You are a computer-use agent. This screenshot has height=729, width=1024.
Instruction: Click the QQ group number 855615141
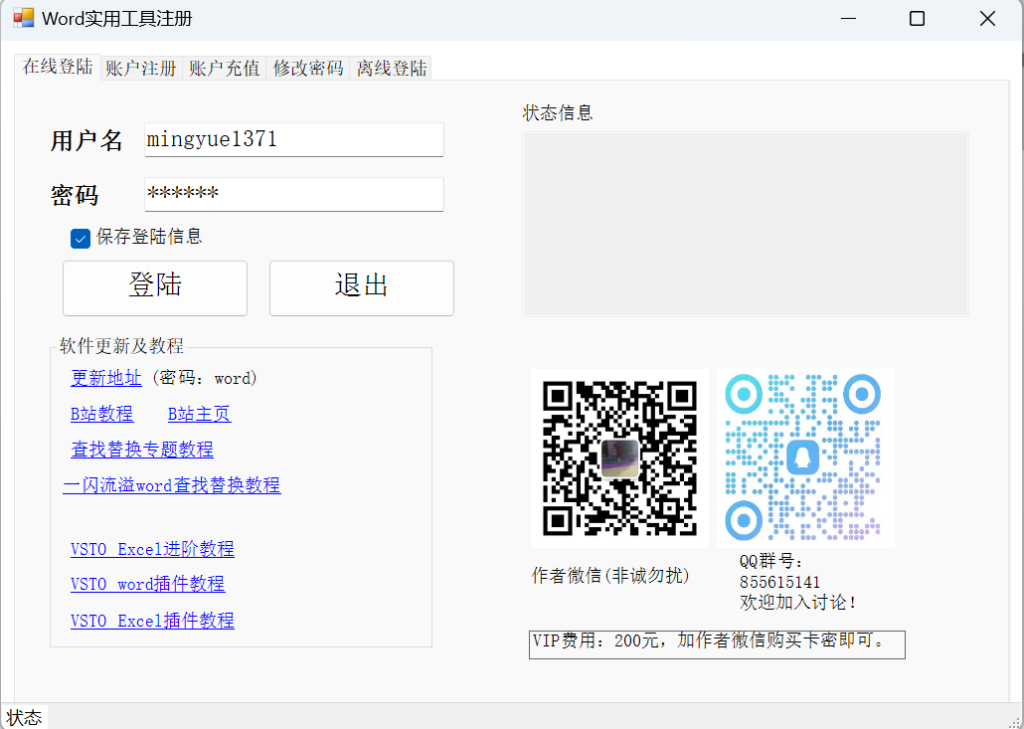coord(779,582)
